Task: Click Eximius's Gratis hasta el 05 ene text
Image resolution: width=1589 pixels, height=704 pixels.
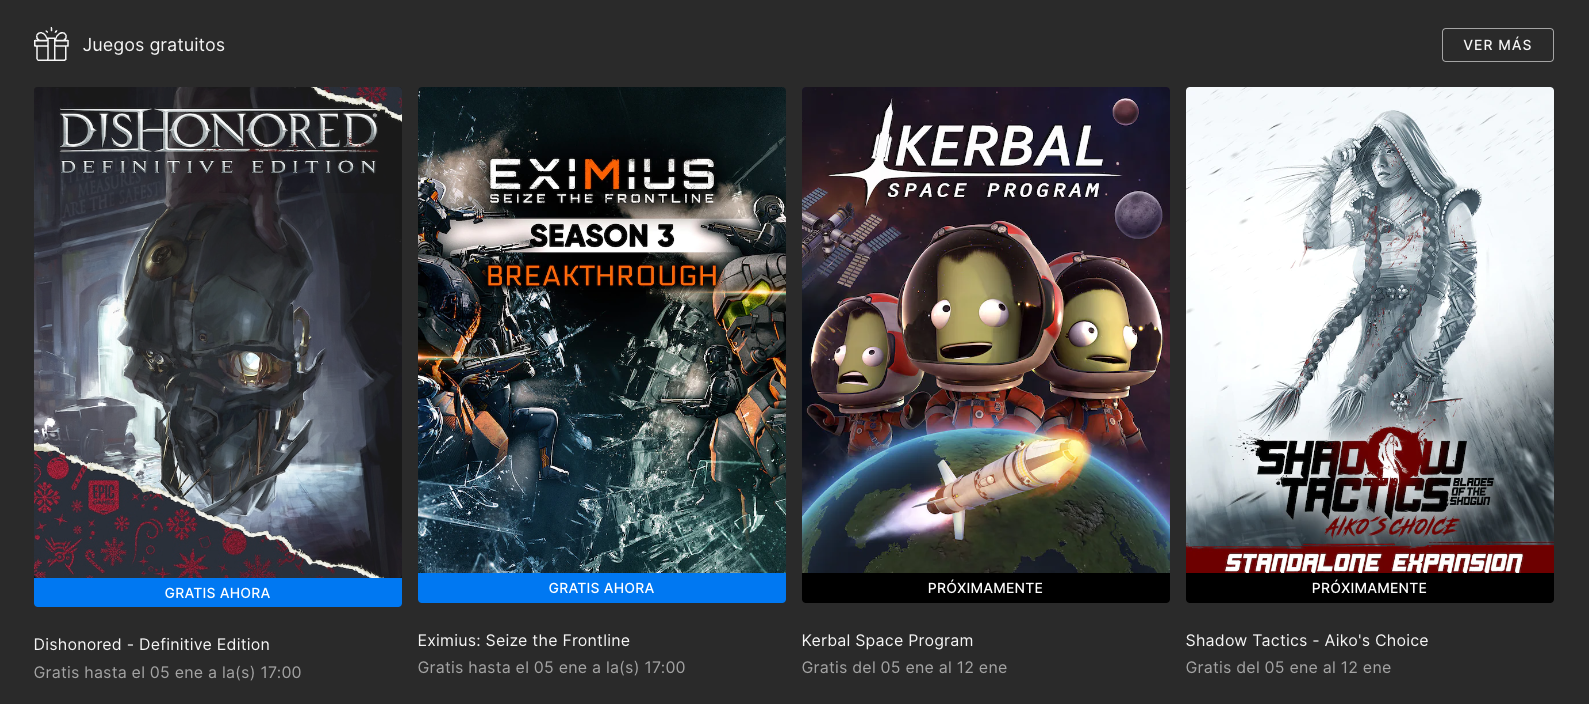Action: pos(552,668)
